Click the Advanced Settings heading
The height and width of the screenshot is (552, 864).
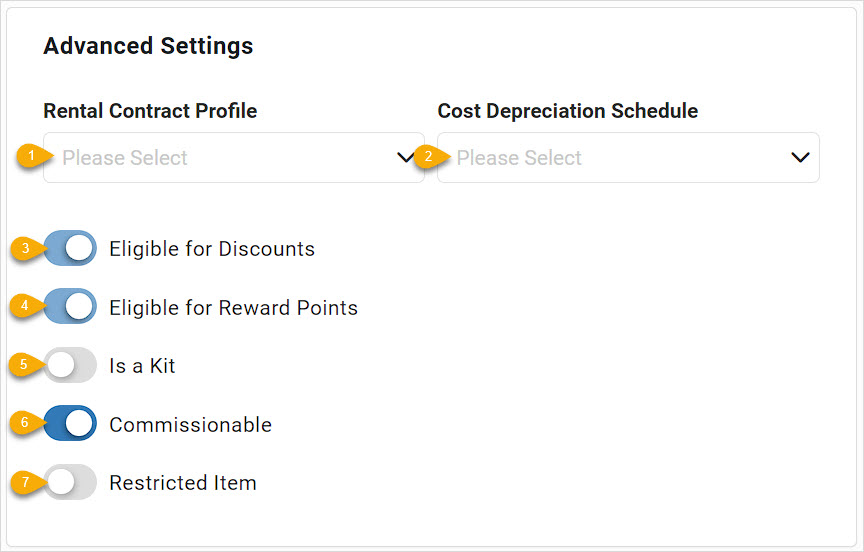[148, 46]
